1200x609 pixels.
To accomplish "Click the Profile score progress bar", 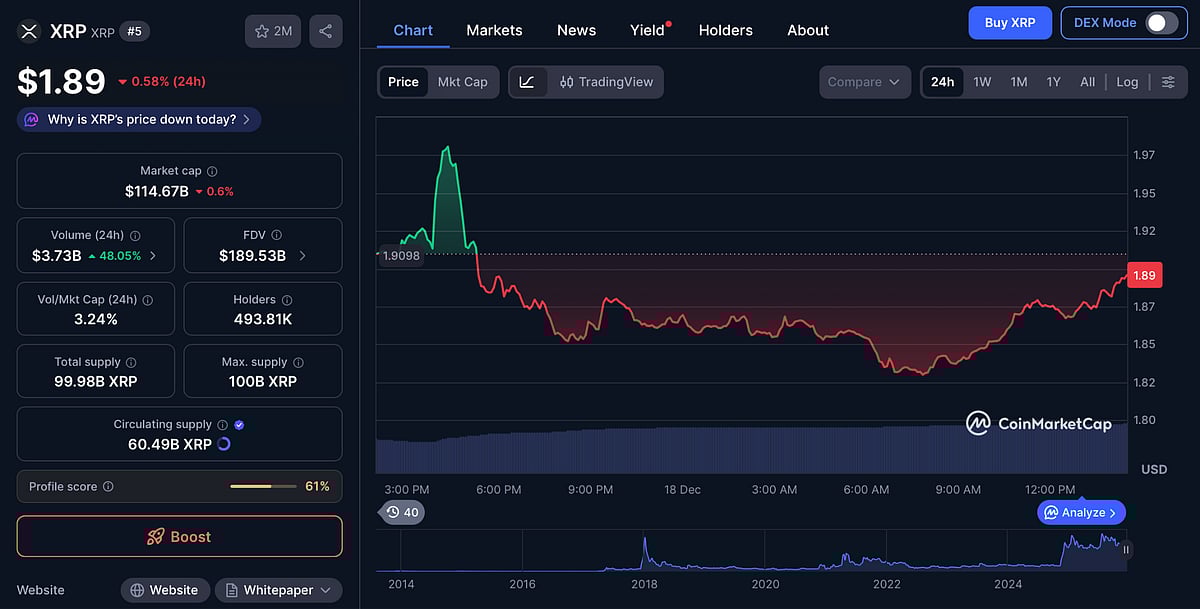I will tap(263, 486).
